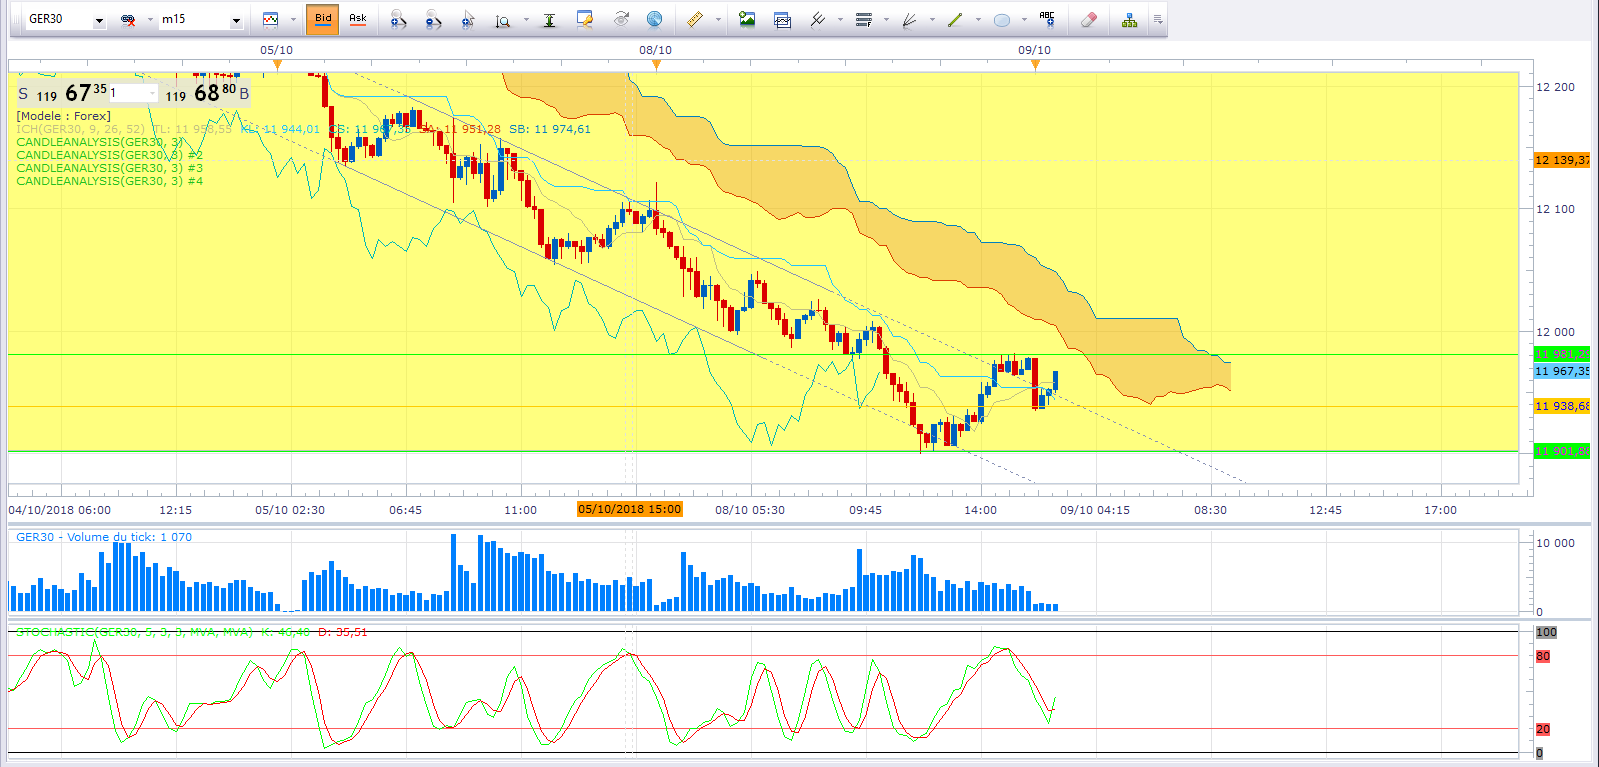Expand the chart type dropdown arrow
Image resolution: width=1599 pixels, height=767 pixels.
tap(293, 19)
